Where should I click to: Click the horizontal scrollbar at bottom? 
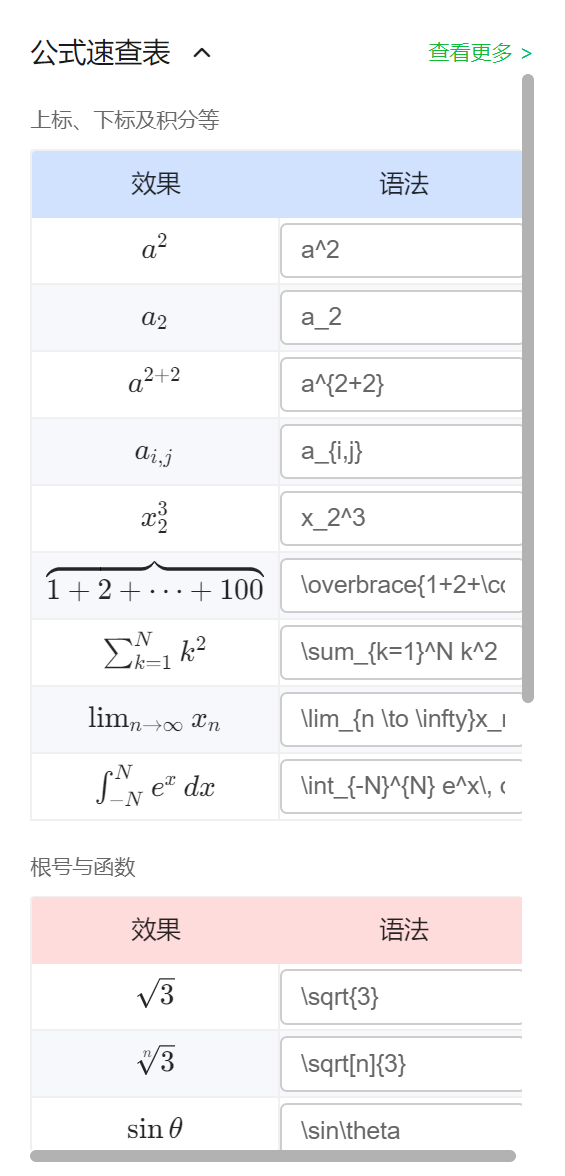[x=273, y=1156]
